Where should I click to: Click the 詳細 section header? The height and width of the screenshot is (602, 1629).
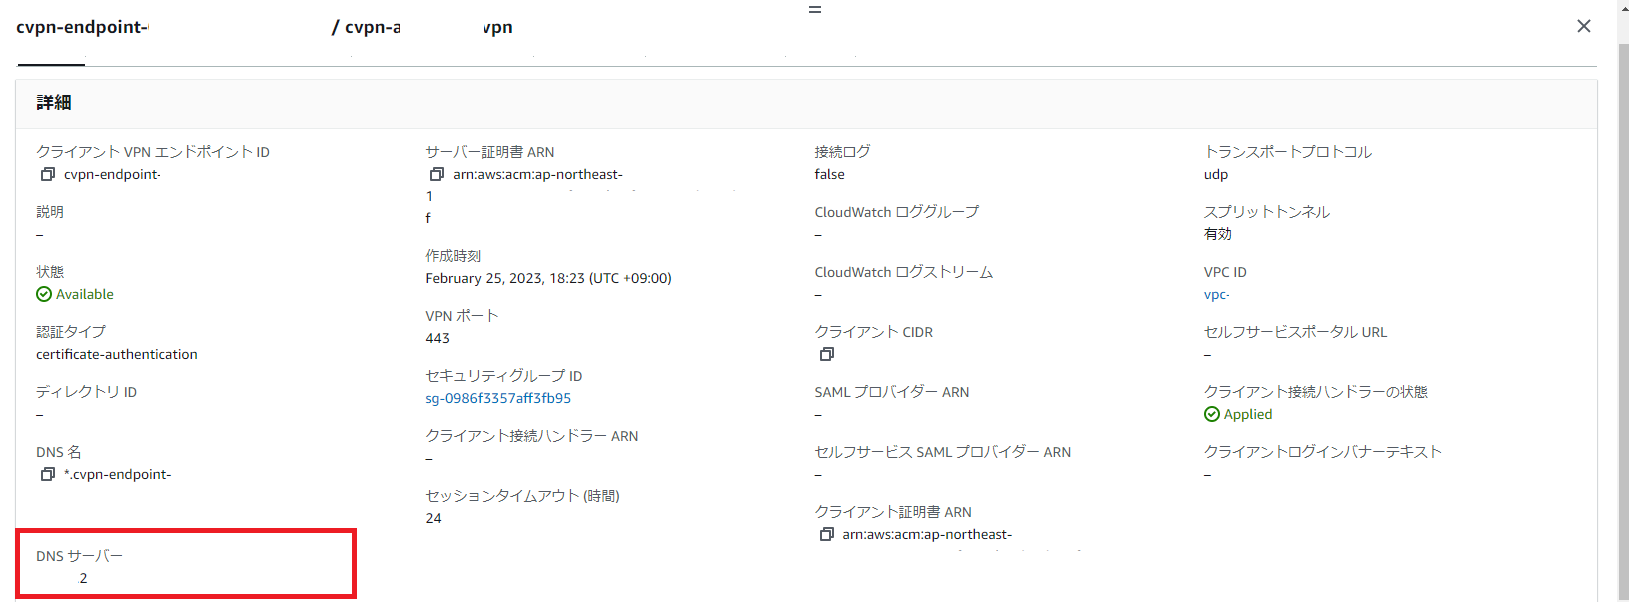[x=54, y=103]
